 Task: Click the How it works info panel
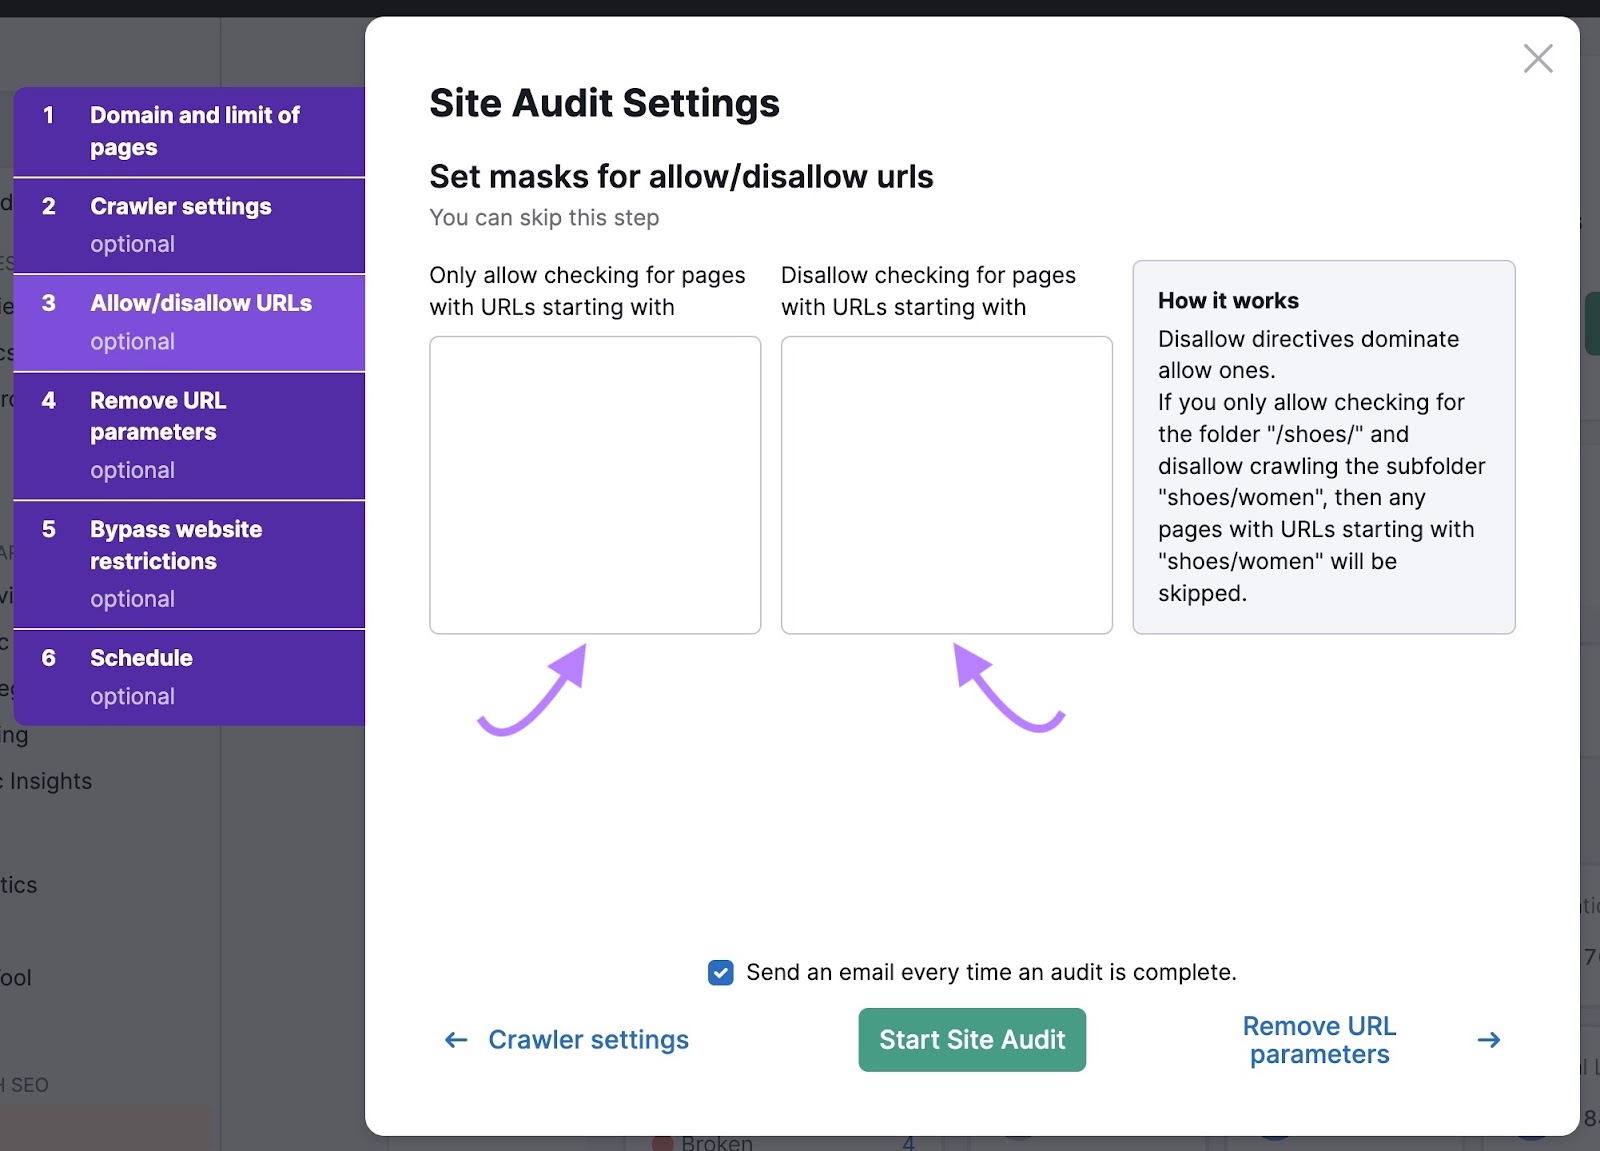click(x=1323, y=446)
